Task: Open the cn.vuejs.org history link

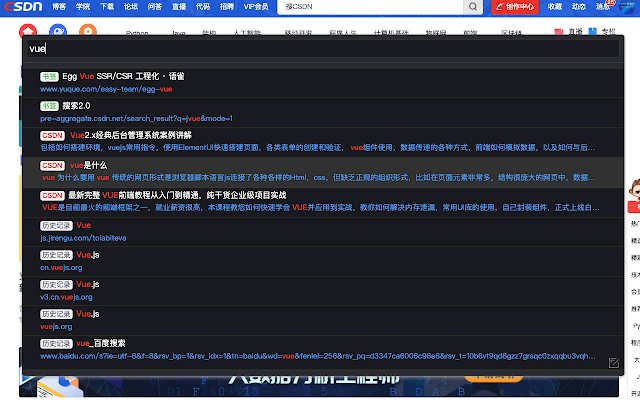Action: 61,268
